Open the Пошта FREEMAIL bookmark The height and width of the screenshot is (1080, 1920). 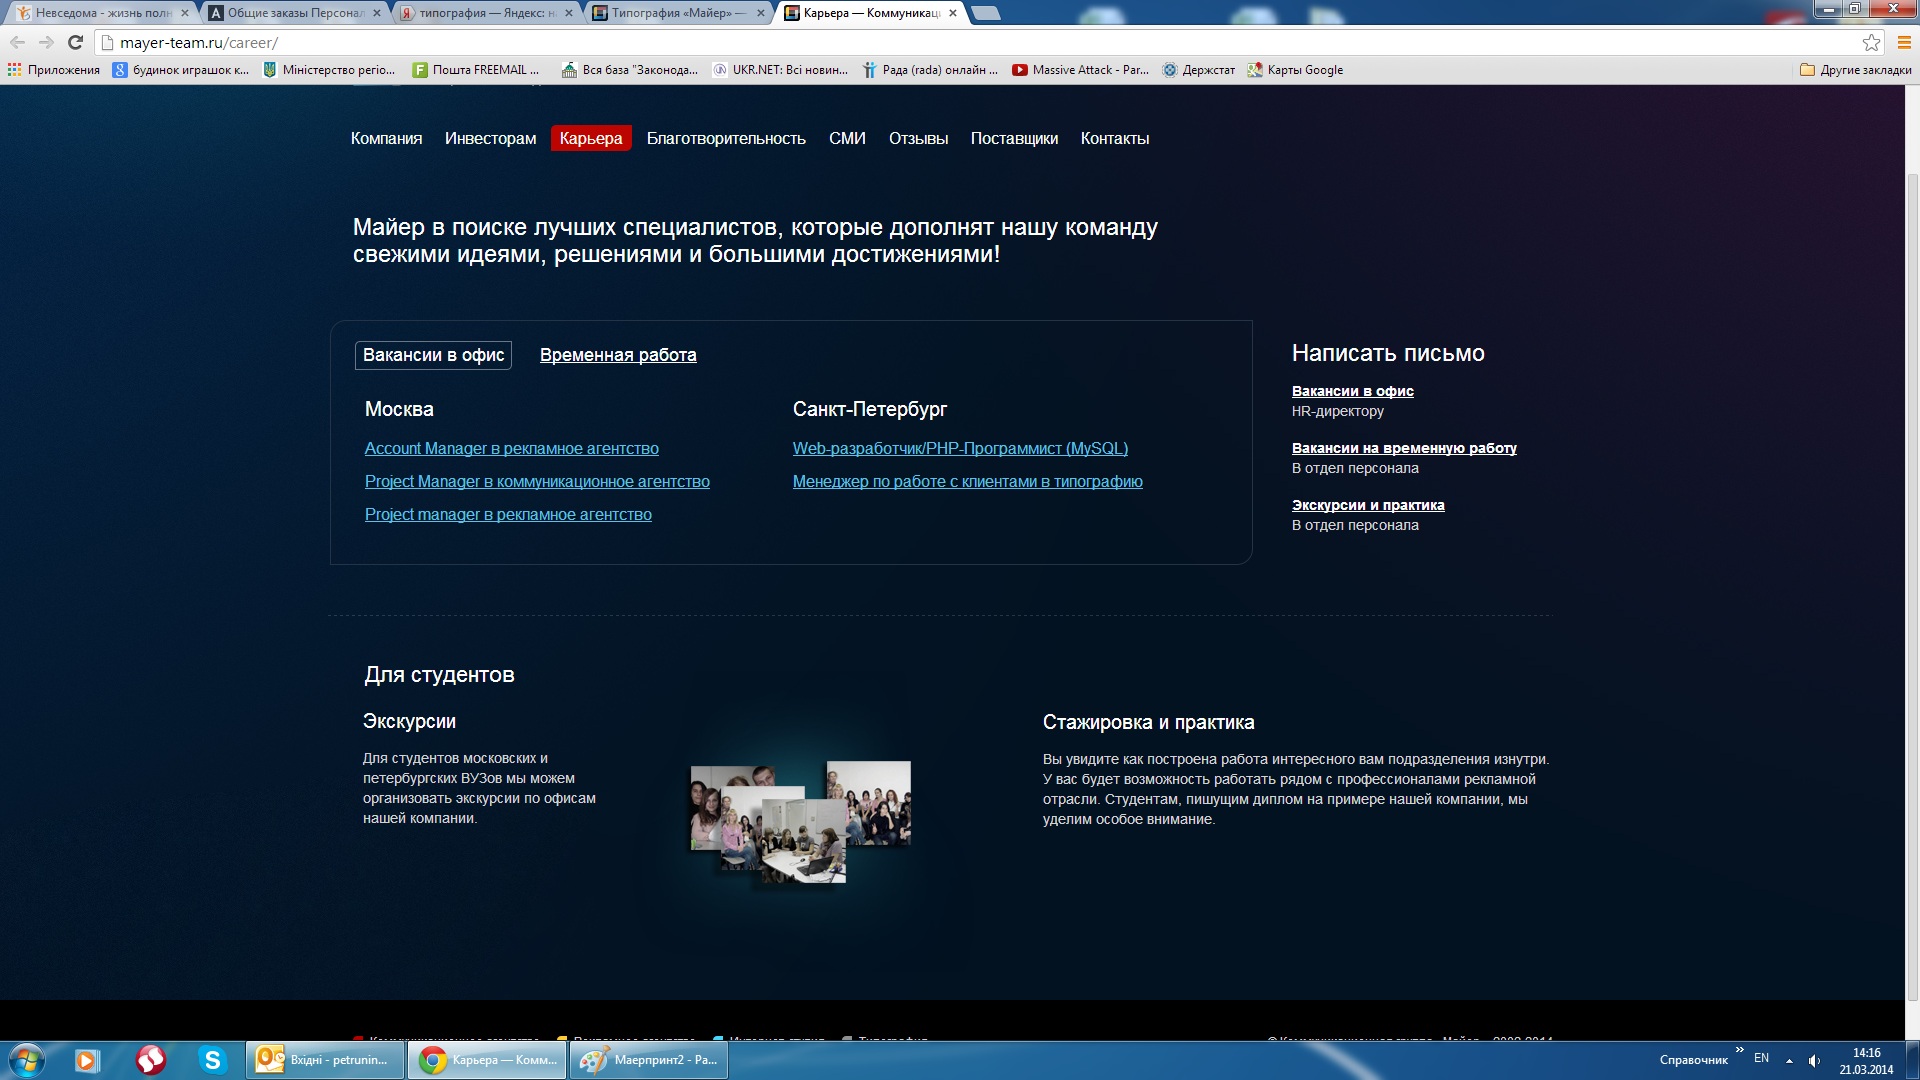pyautogui.click(x=476, y=70)
